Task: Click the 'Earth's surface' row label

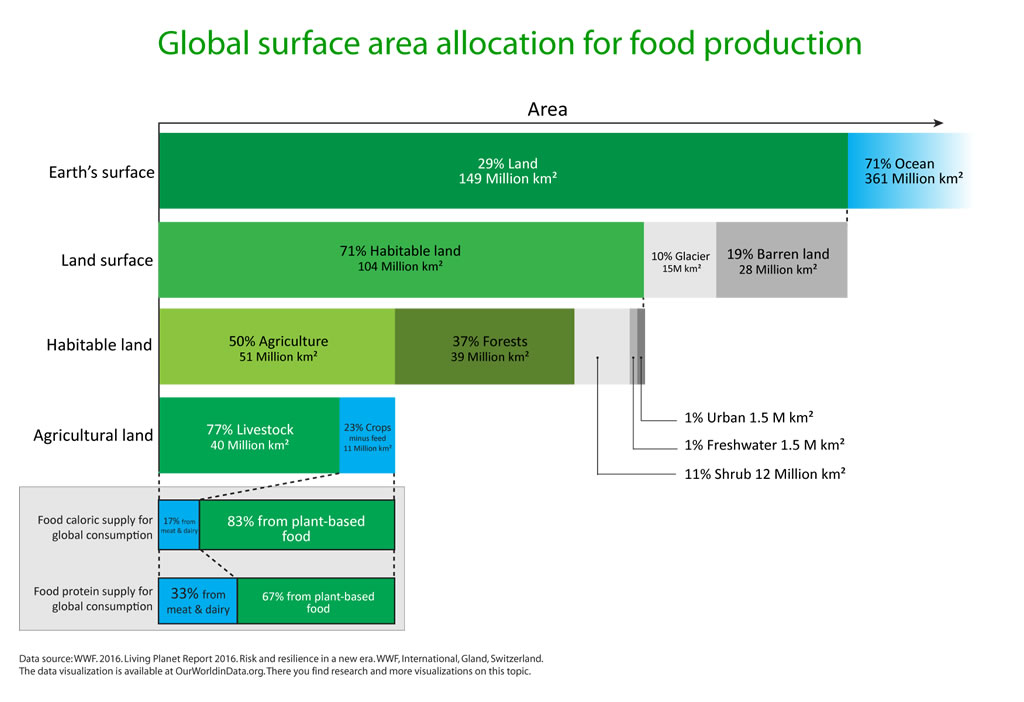Action: pyautogui.click(x=101, y=172)
